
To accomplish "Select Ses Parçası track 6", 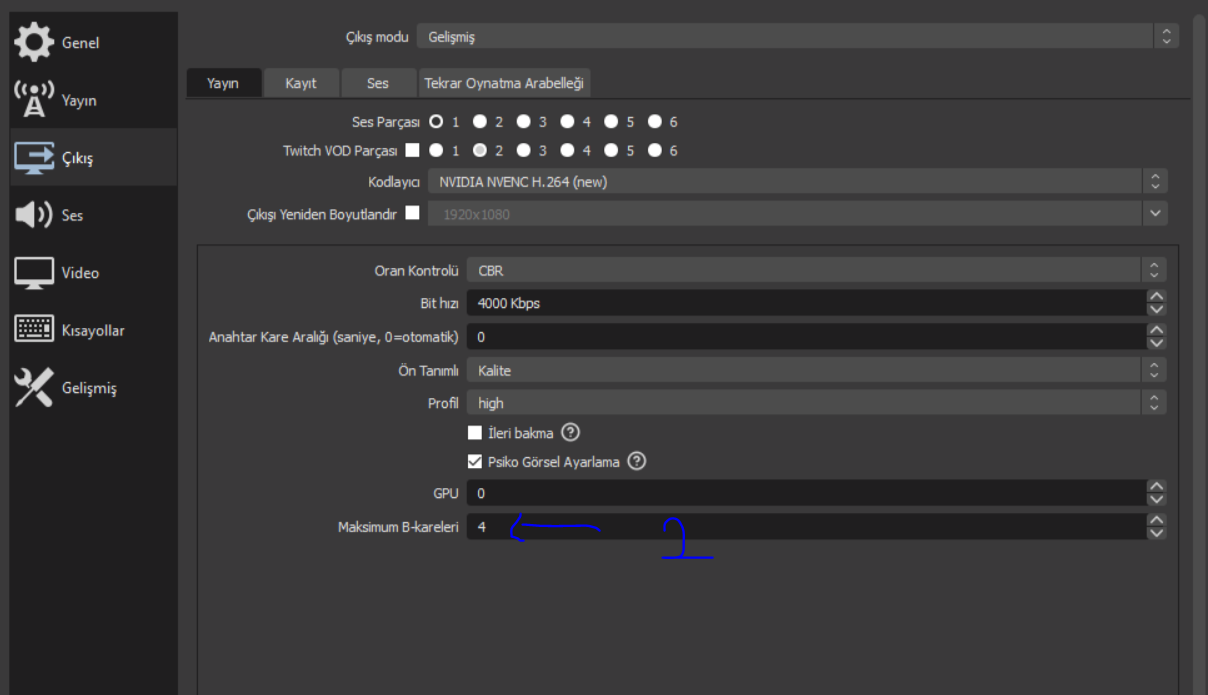I will pos(655,122).
